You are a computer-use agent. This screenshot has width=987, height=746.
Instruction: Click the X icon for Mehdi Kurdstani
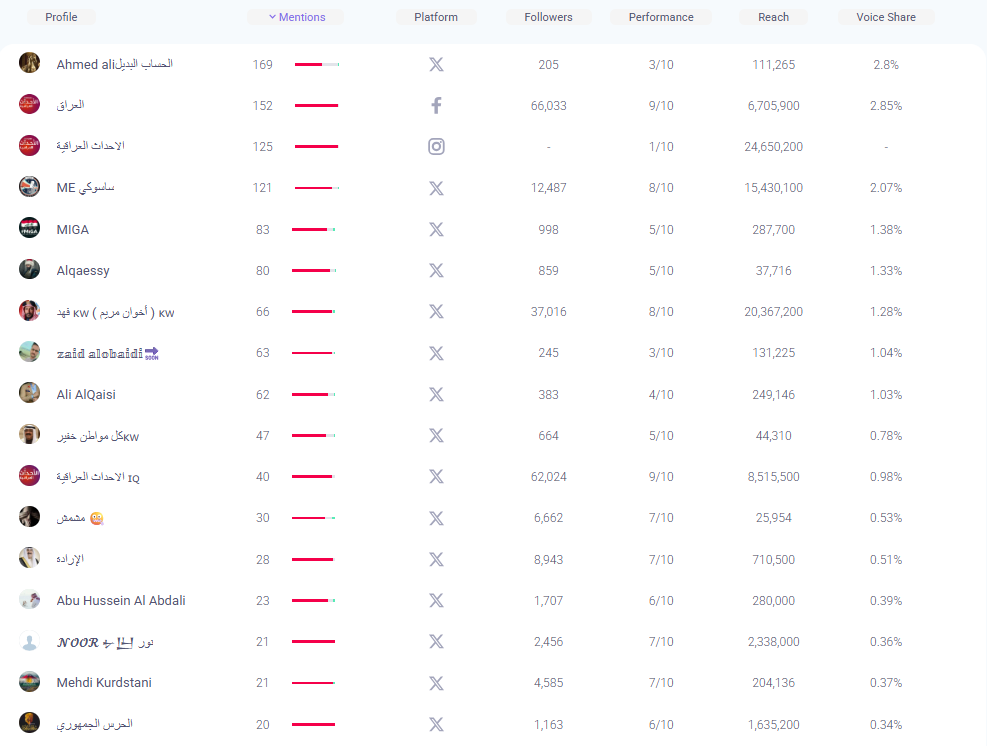click(x=436, y=683)
